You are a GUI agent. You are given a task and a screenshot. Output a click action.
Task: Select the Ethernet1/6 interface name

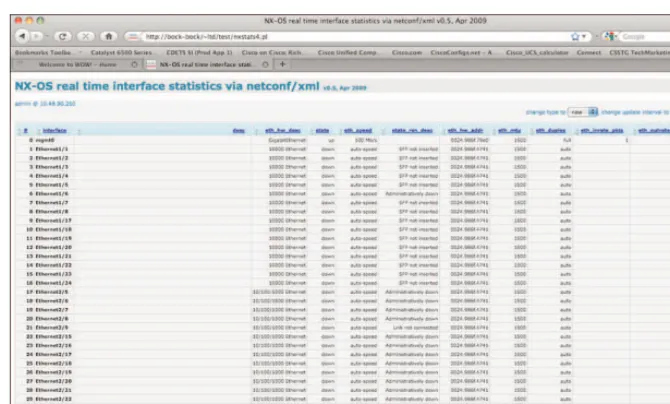pyautogui.click(x=52, y=194)
